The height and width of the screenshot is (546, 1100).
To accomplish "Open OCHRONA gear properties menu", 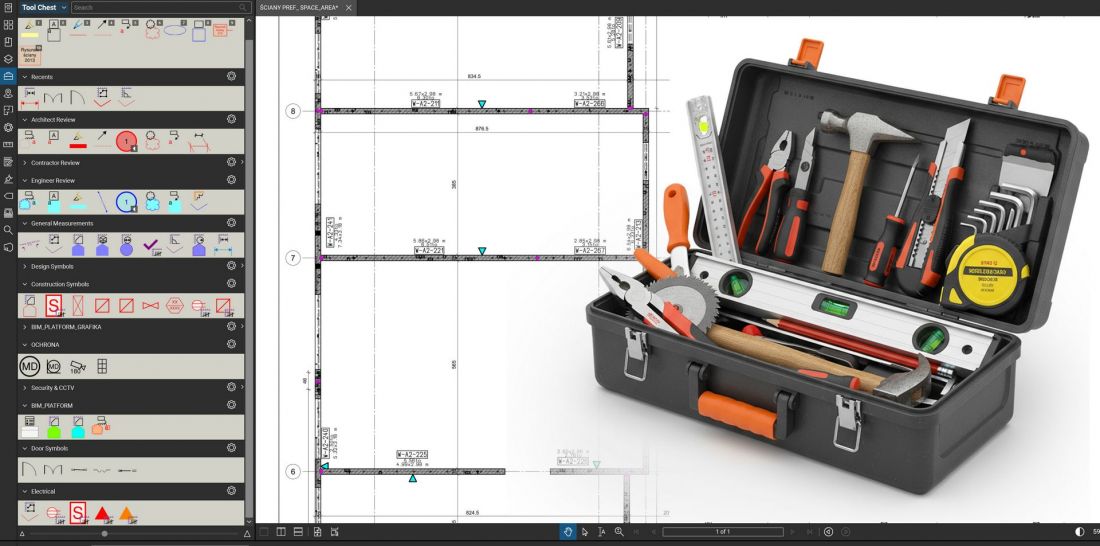I will pyautogui.click(x=232, y=344).
